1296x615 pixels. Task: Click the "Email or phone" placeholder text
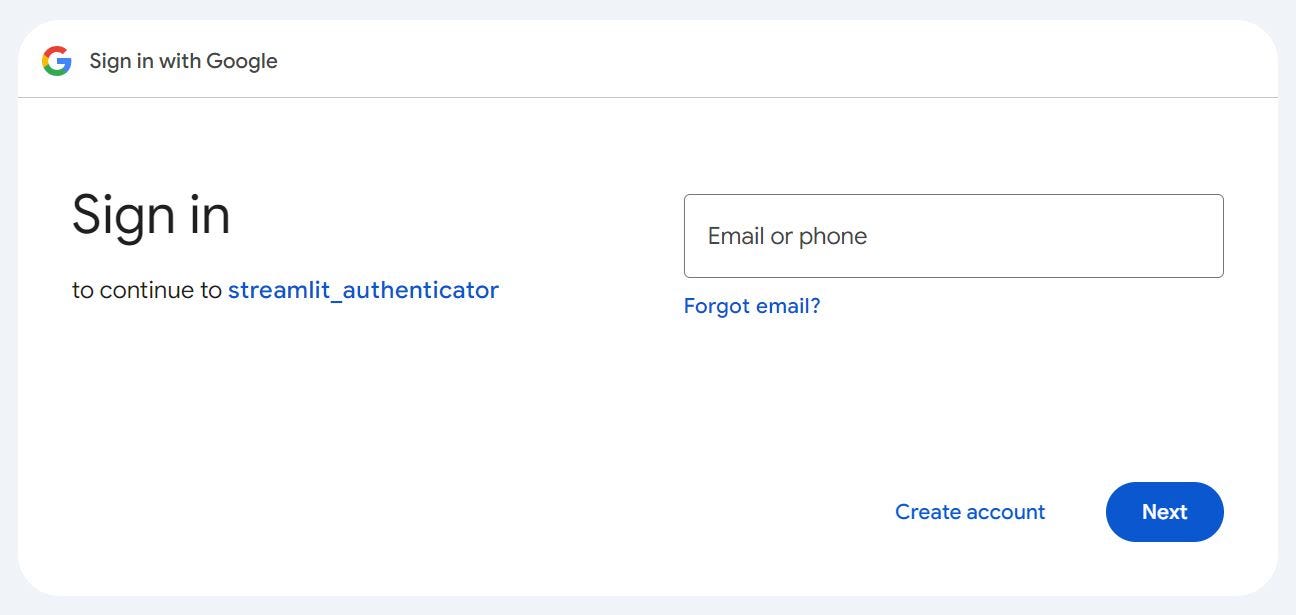pos(787,236)
